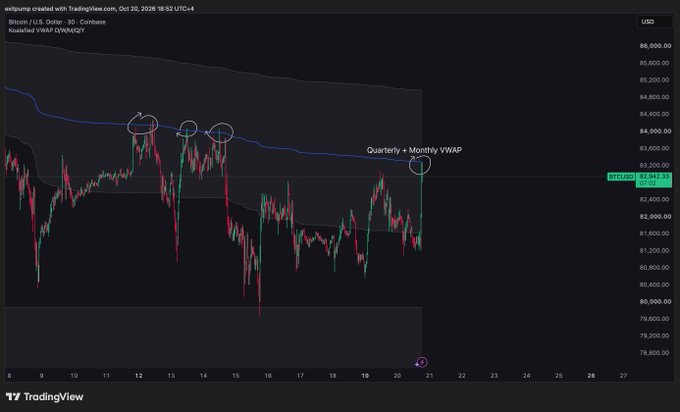Click the 83,200.00 price axis label
This screenshot has width=680, height=412.
(655, 165)
